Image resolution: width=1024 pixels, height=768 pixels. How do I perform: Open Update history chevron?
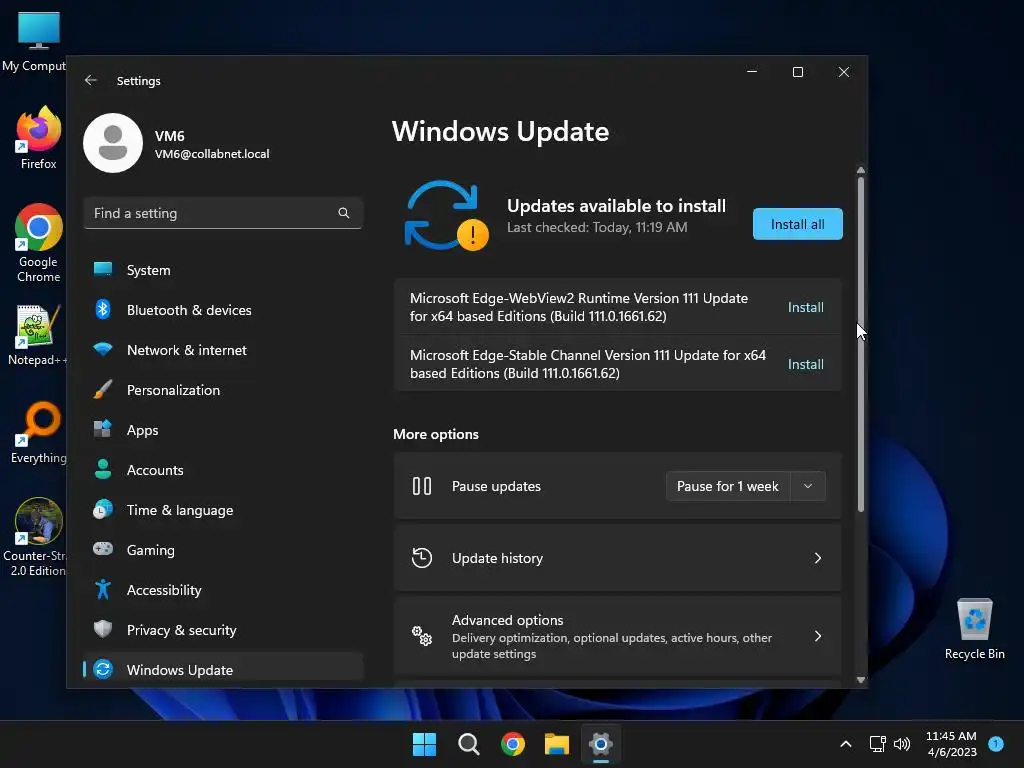818,558
